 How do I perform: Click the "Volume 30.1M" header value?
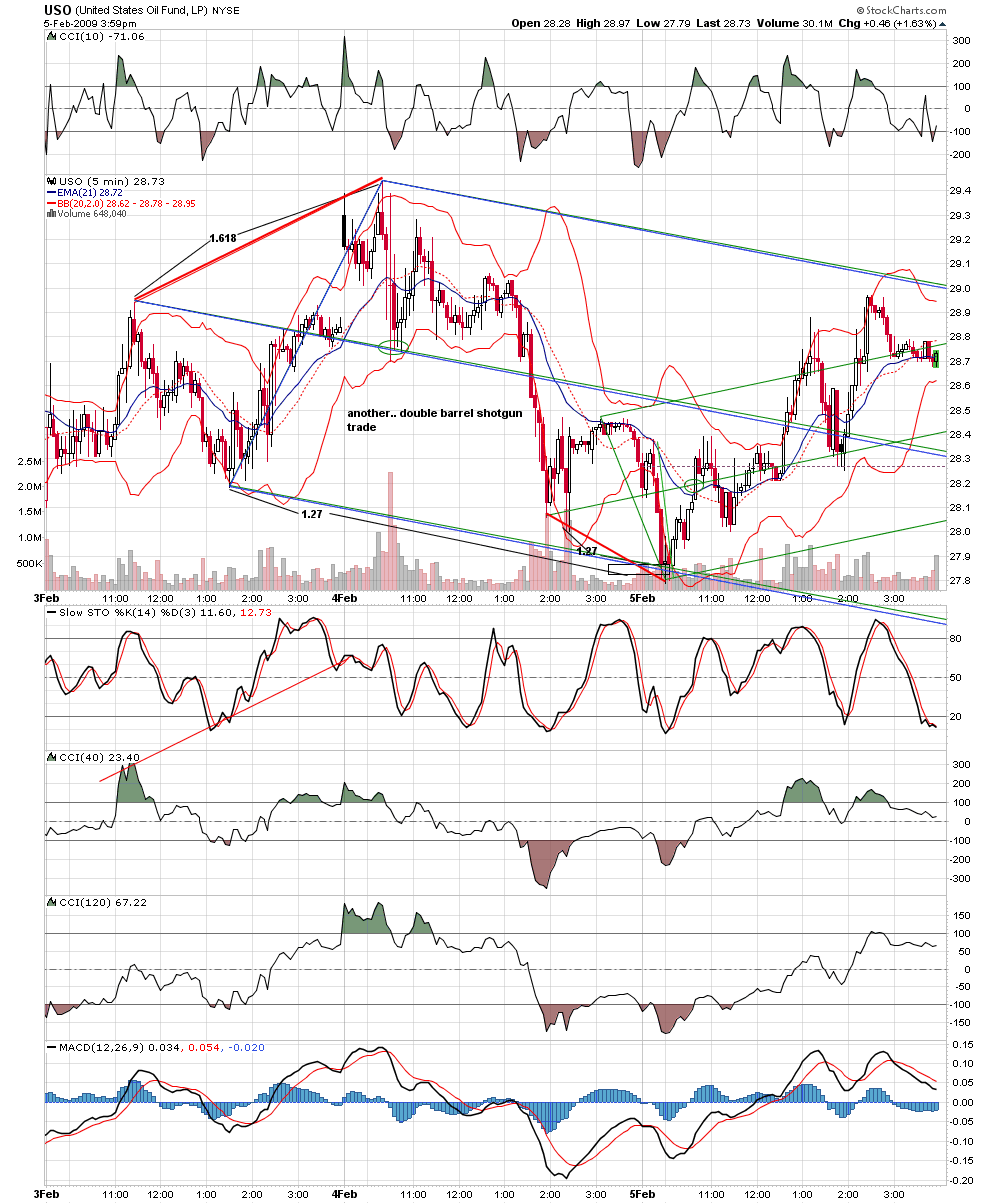point(797,23)
